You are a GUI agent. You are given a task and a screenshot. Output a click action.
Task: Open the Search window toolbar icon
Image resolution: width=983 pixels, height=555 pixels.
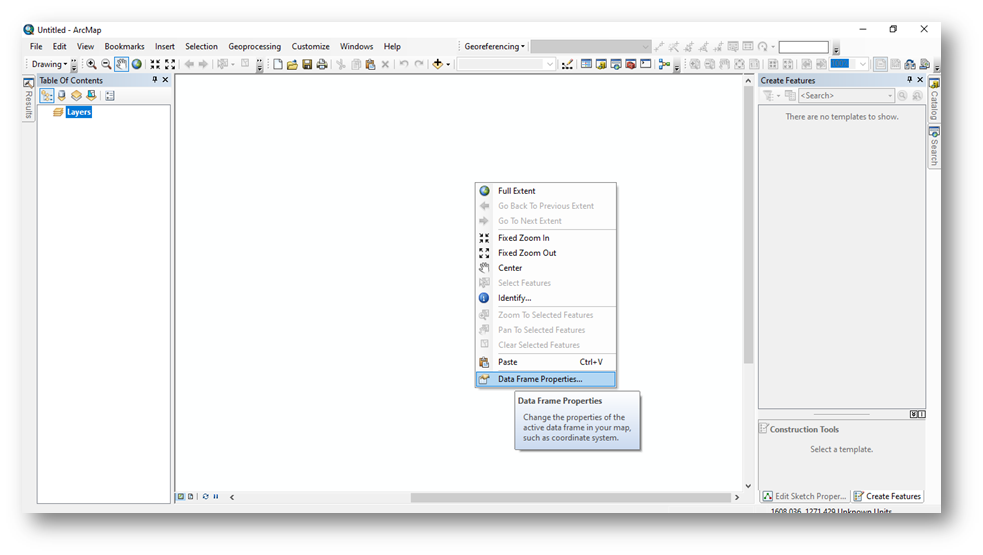[x=616, y=64]
